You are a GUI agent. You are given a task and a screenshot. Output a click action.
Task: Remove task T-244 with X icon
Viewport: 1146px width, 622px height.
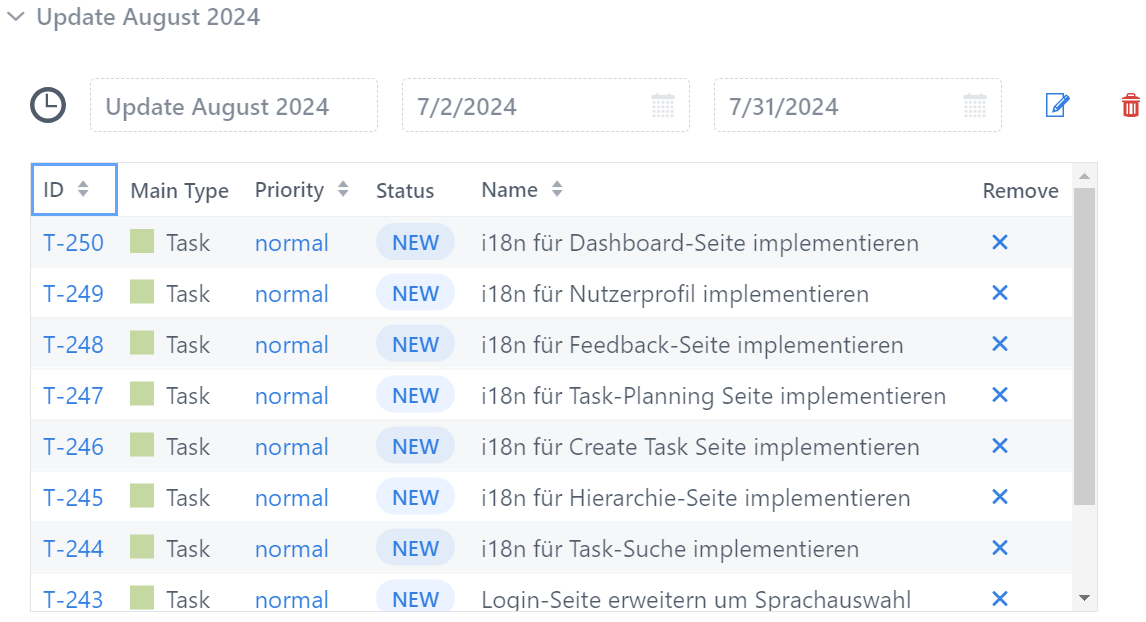pyautogui.click(x=1000, y=547)
